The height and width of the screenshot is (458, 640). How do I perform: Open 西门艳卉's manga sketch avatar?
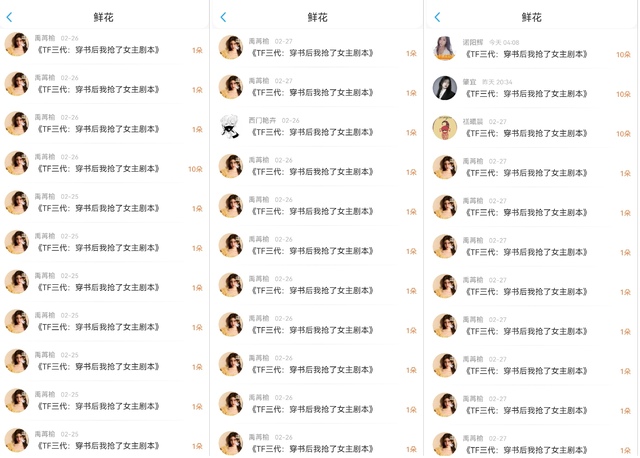point(231,127)
